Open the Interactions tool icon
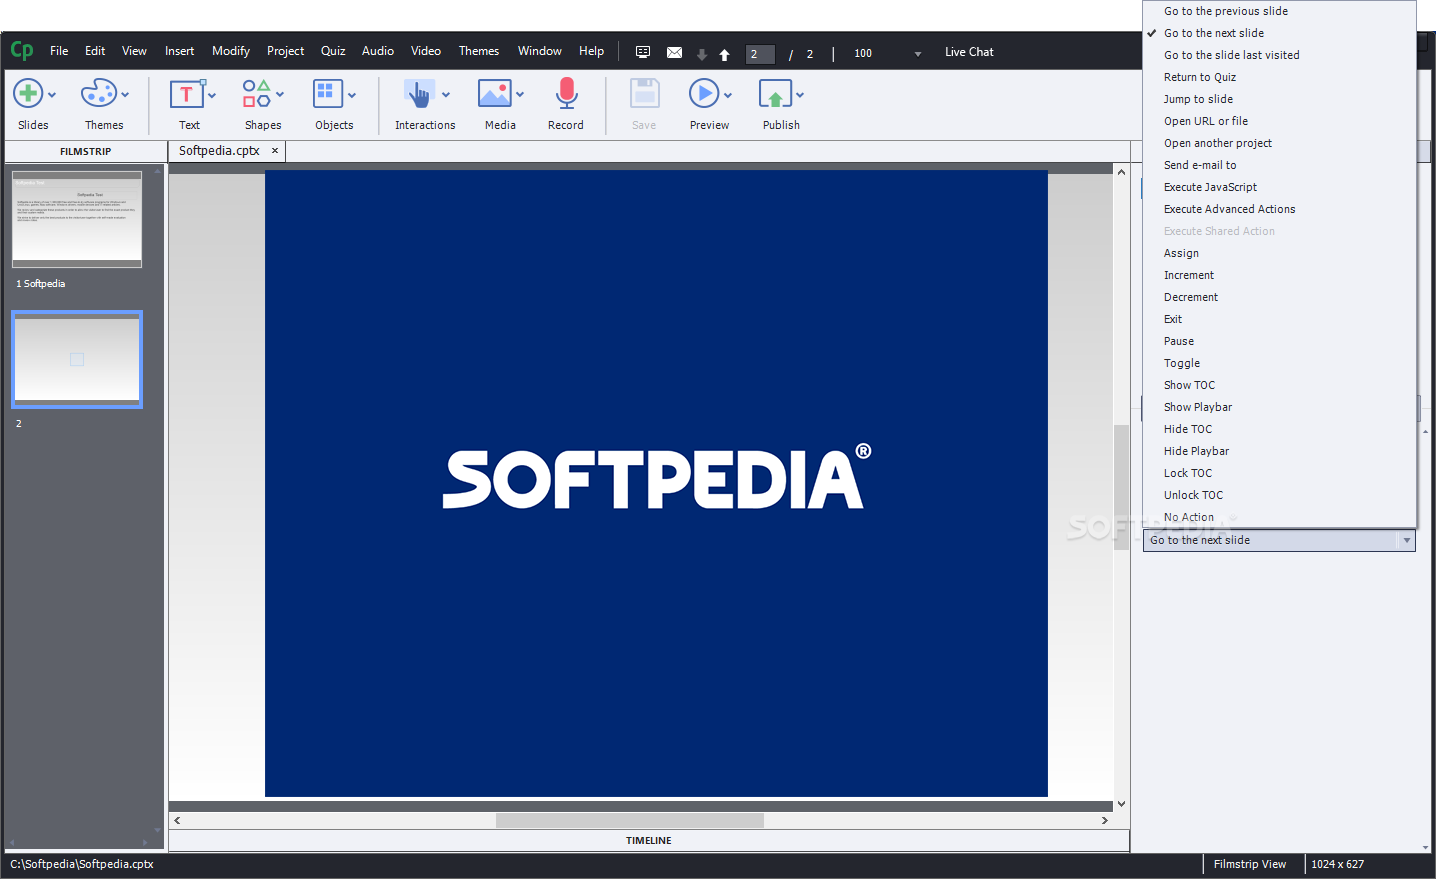 tap(419, 94)
